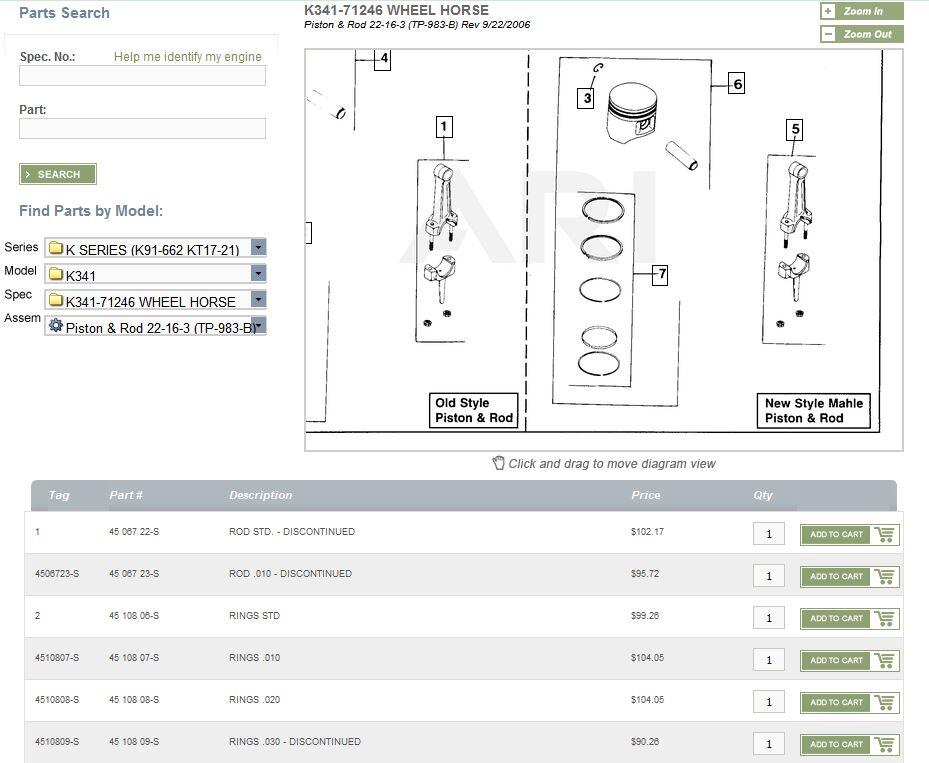Click quantity field for RINGS .010 row
The image size is (929, 763).
pyautogui.click(x=769, y=660)
